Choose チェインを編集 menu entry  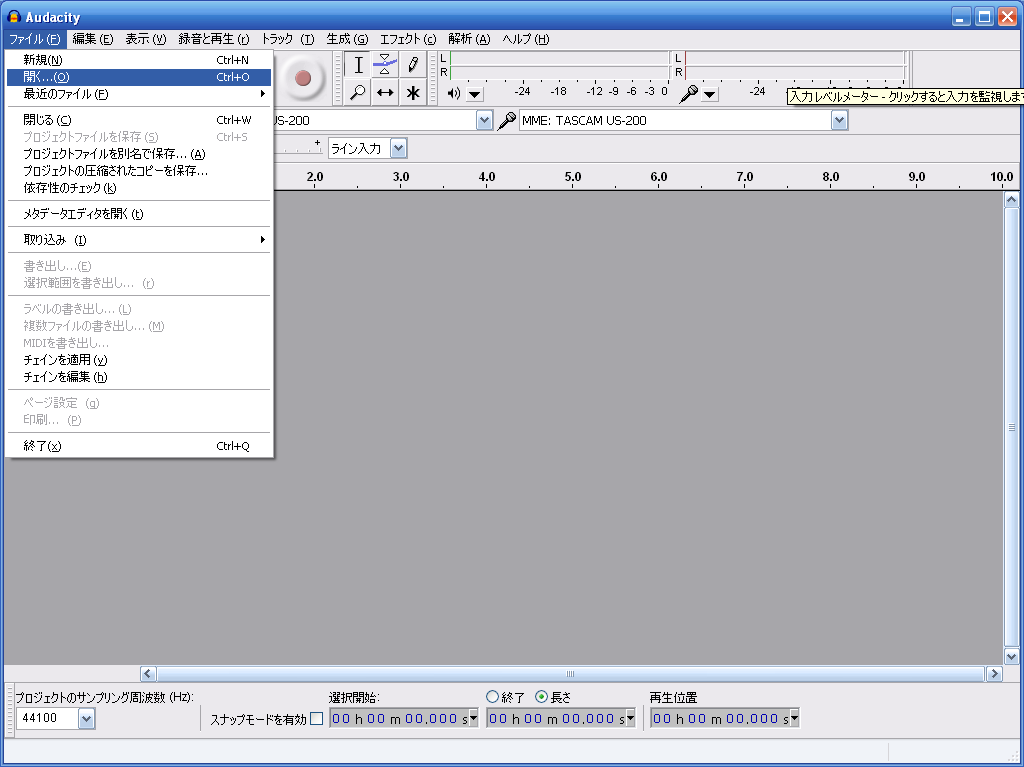point(138,377)
